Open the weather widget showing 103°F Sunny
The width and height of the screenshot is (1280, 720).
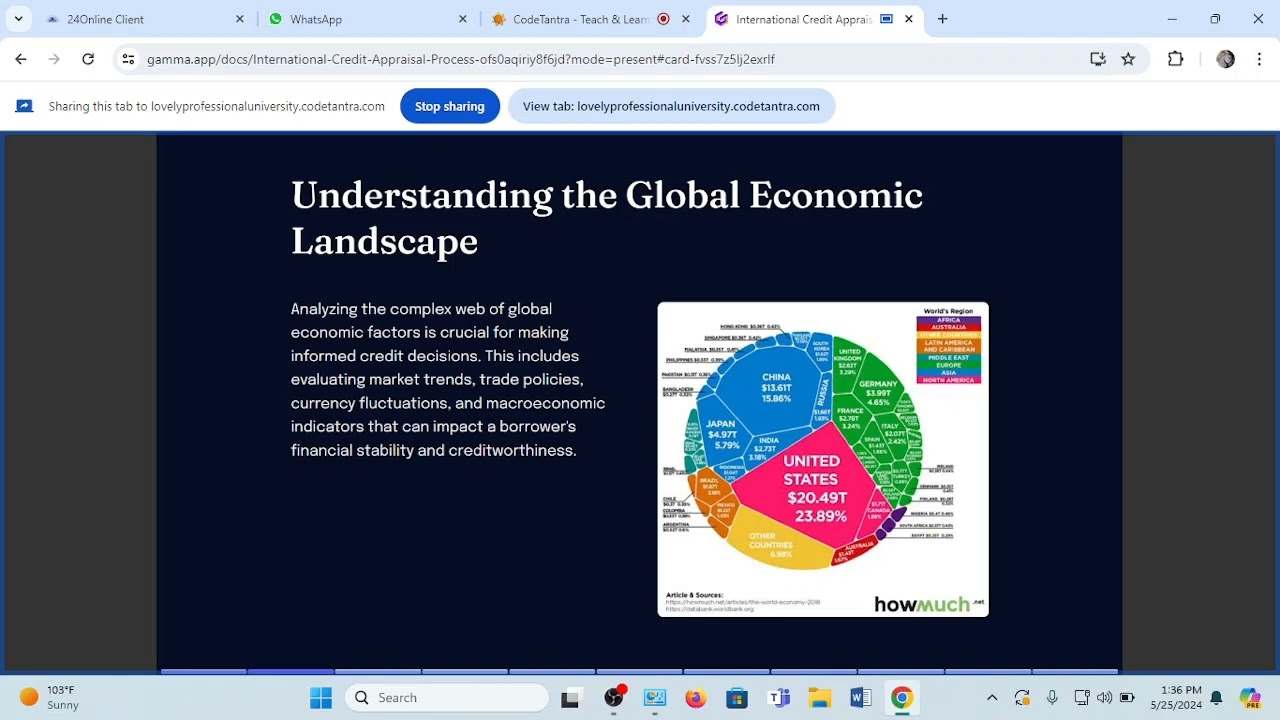point(50,698)
